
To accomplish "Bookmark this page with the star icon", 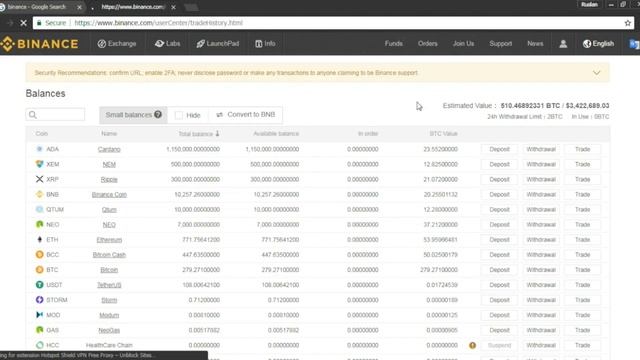I will pos(628,23).
